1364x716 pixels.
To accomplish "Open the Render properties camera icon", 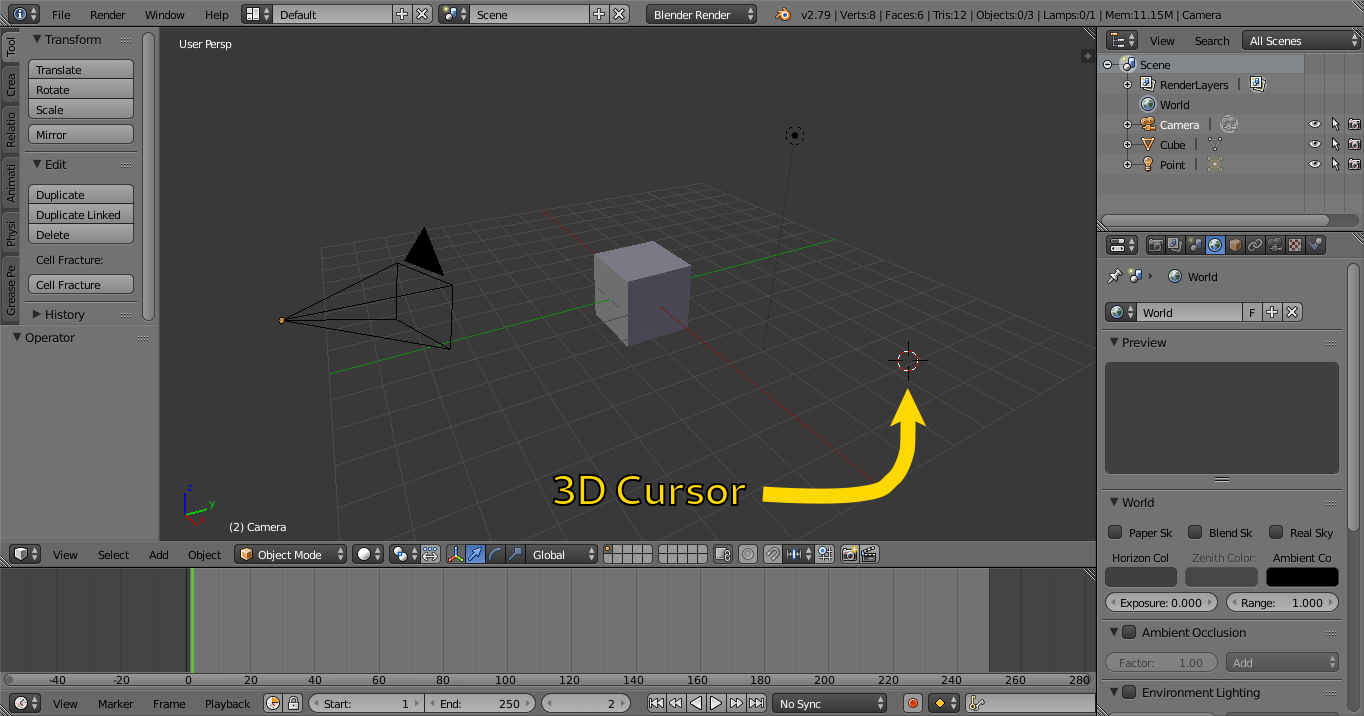I will pos(1155,245).
